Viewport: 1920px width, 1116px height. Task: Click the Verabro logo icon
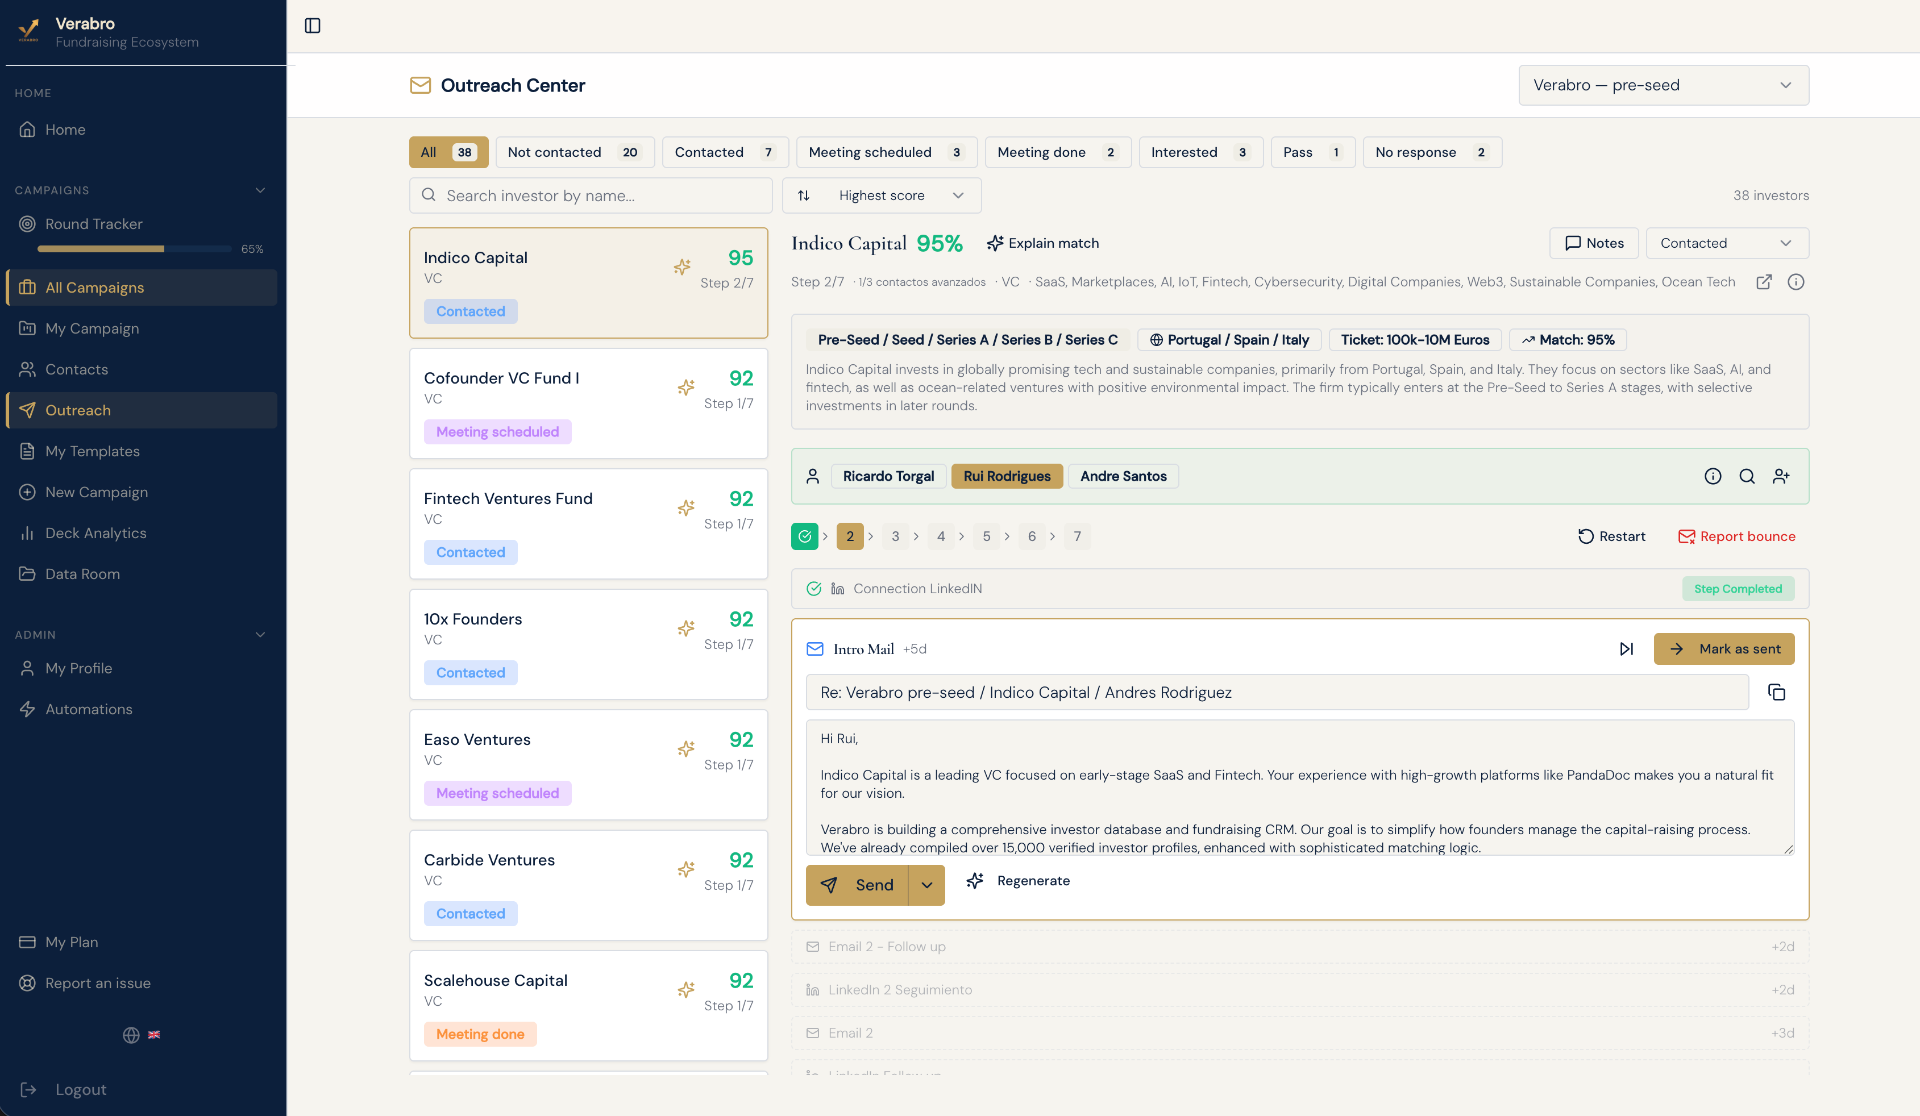[x=30, y=31]
